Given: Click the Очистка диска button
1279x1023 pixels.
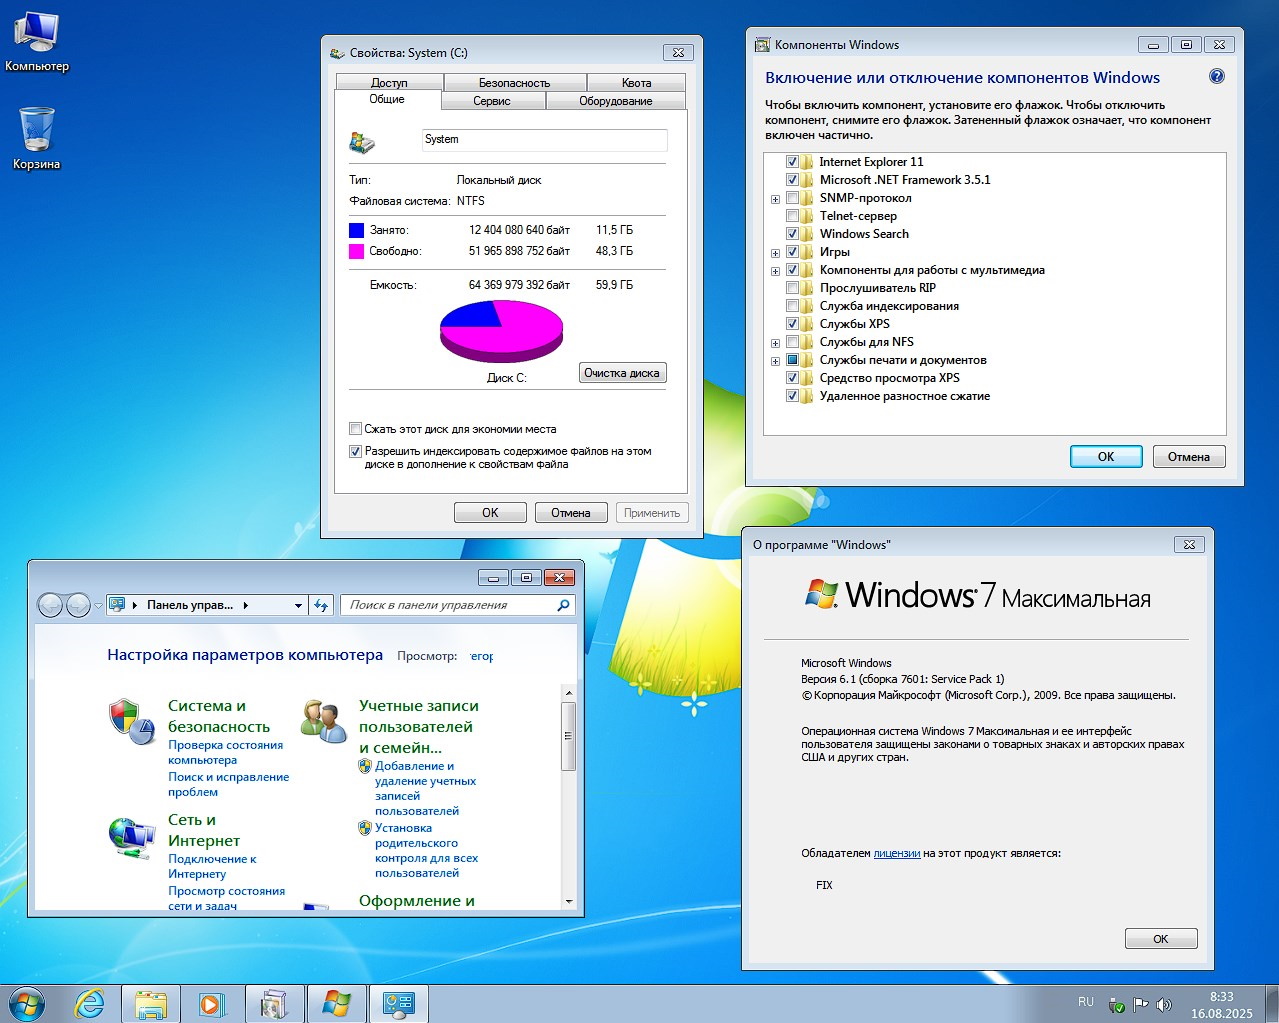Looking at the screenshot, I should coord(622,373).
